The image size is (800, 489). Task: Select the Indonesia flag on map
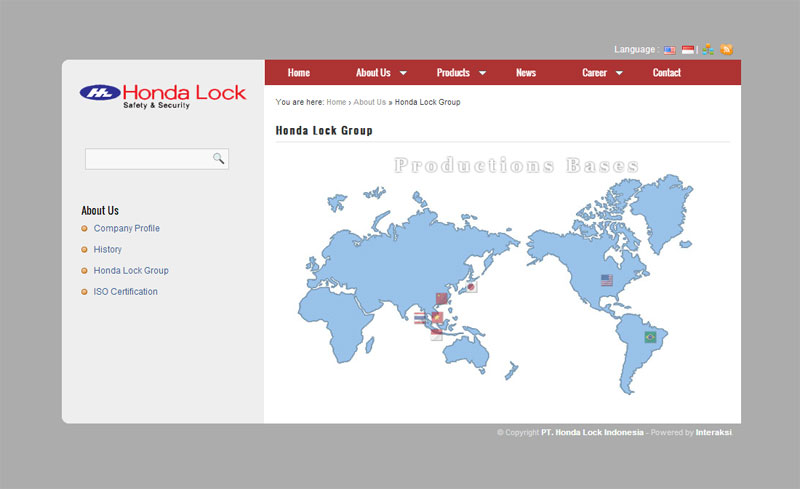tap(436, 335)
